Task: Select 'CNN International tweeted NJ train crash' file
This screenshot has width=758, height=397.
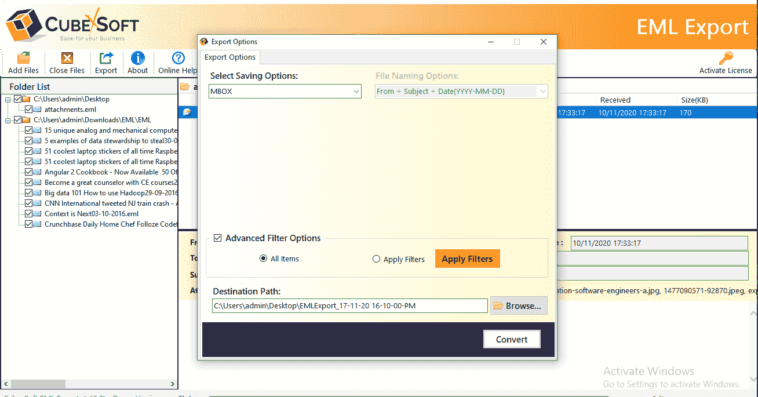Action: click(x=111, y=203)
